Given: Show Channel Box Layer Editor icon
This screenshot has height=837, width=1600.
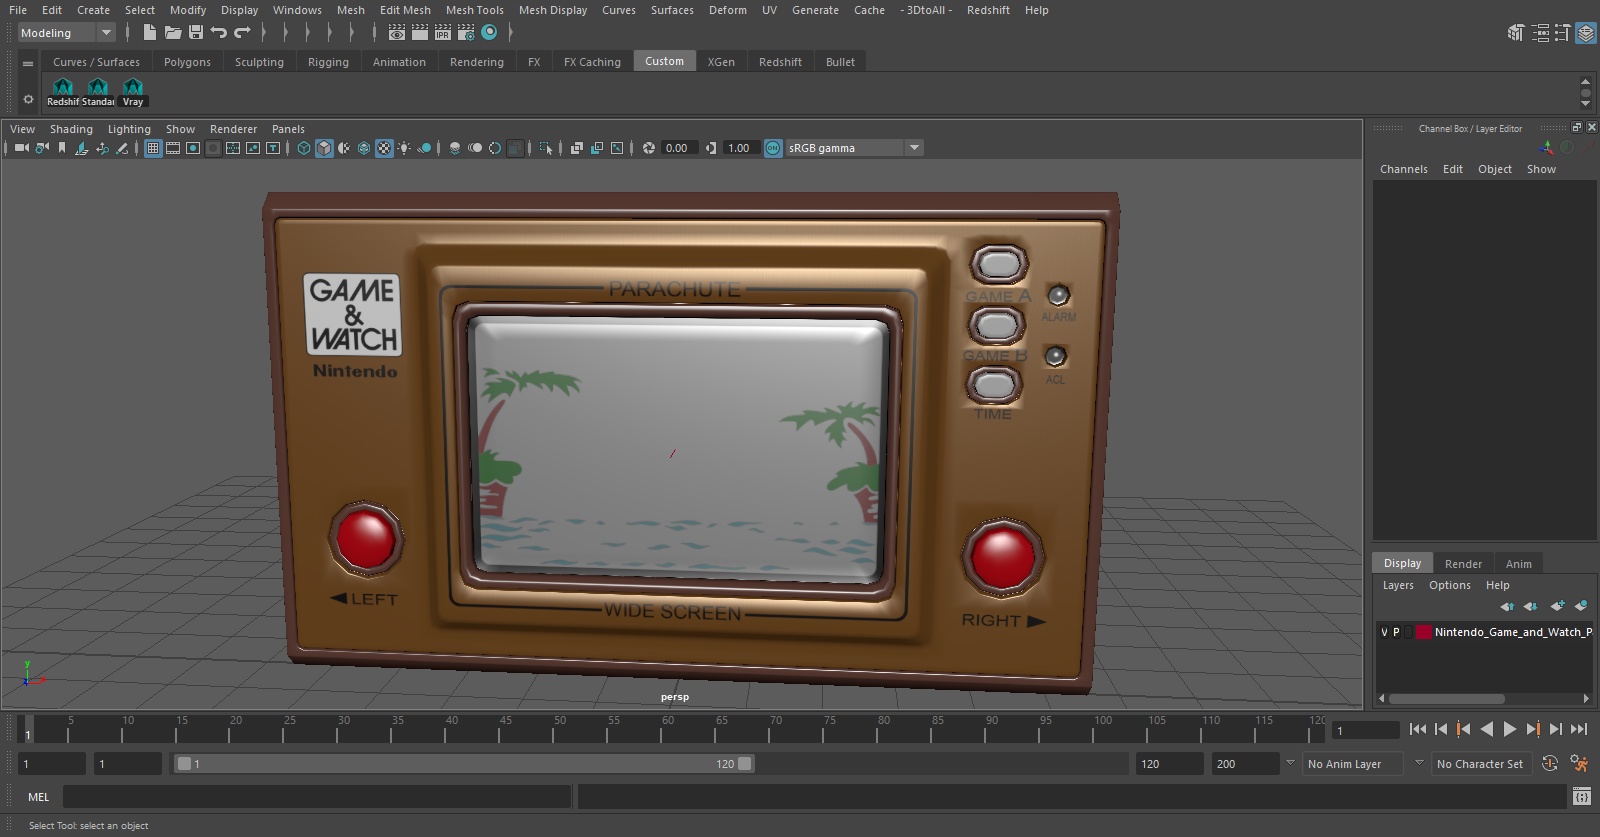Looking at the screenshot, I should [x=1586, y=33].
